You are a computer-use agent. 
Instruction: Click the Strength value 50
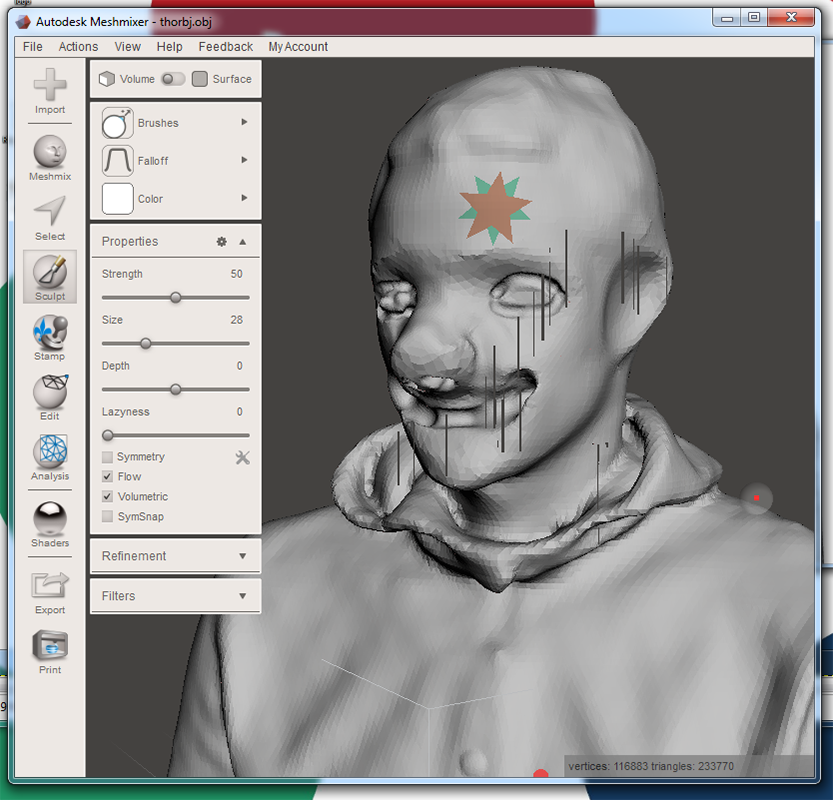point(236,274)
